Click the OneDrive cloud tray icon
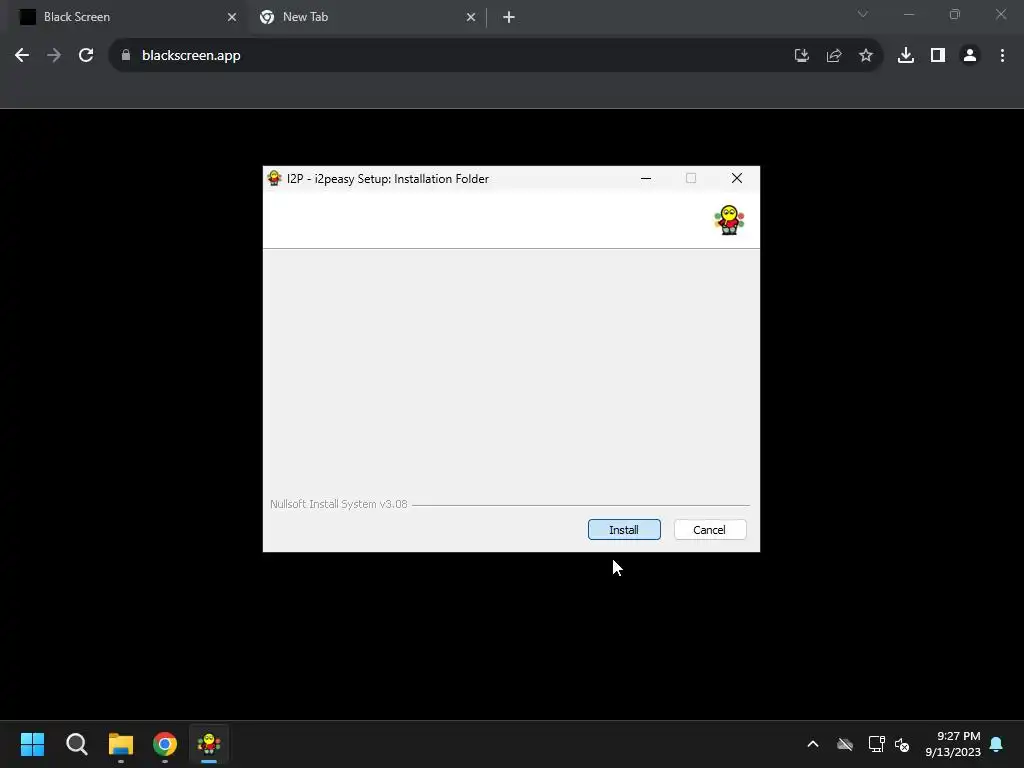The image size is (1024, 768). click(845, 744)
